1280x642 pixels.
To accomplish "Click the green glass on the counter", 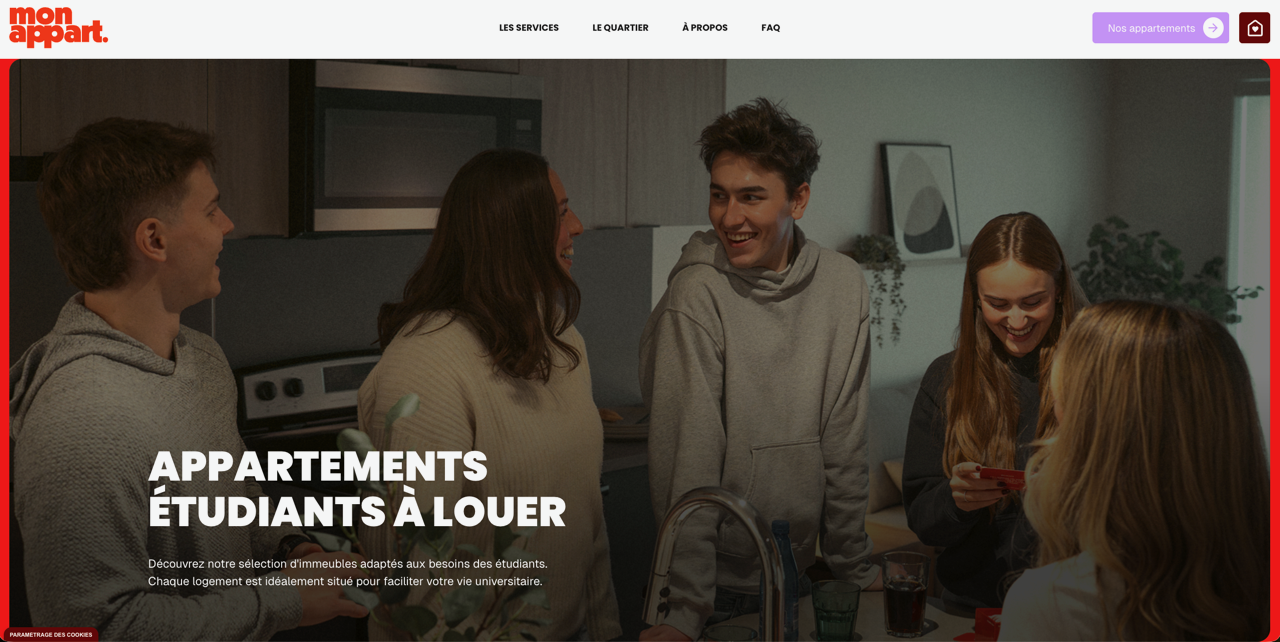I will (835, 610).
